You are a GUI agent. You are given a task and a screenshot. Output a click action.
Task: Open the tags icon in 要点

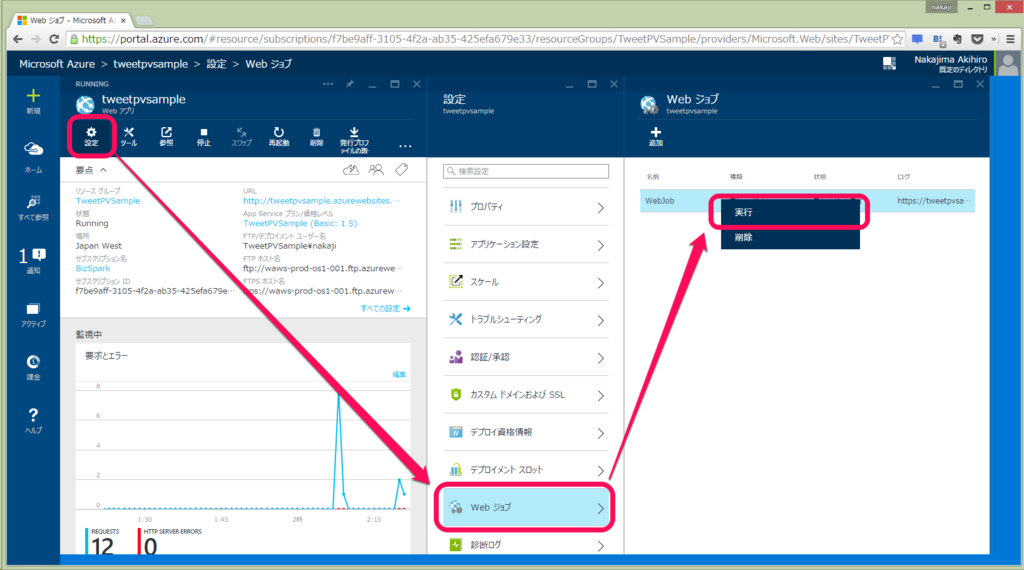402,170
